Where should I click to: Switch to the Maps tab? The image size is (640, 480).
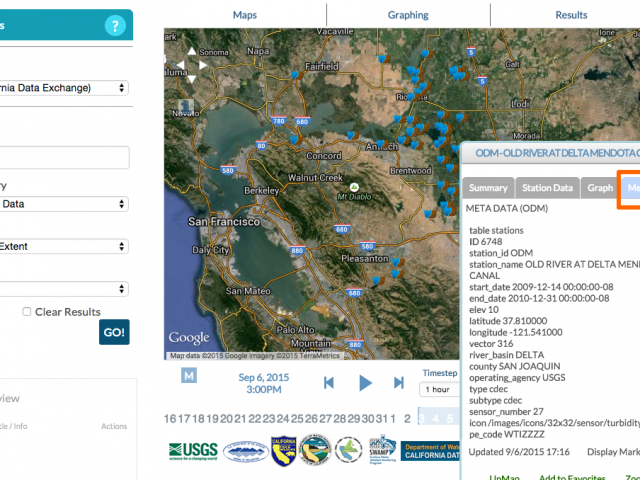pos(245,15)
